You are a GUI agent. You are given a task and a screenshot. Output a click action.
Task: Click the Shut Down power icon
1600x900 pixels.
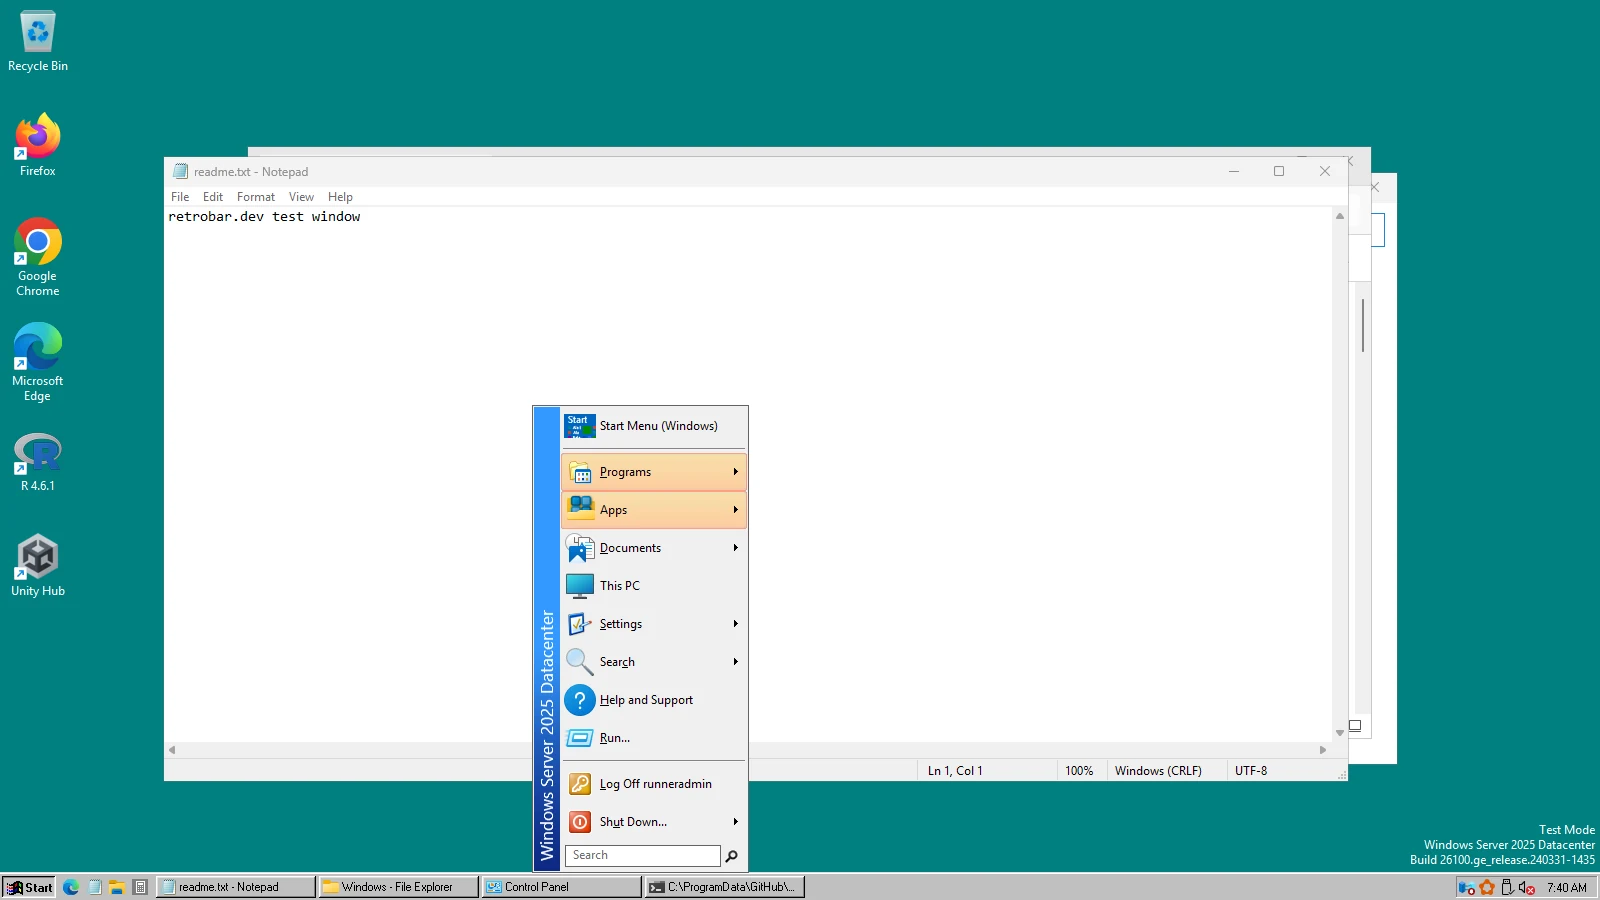tap(580, 822)
